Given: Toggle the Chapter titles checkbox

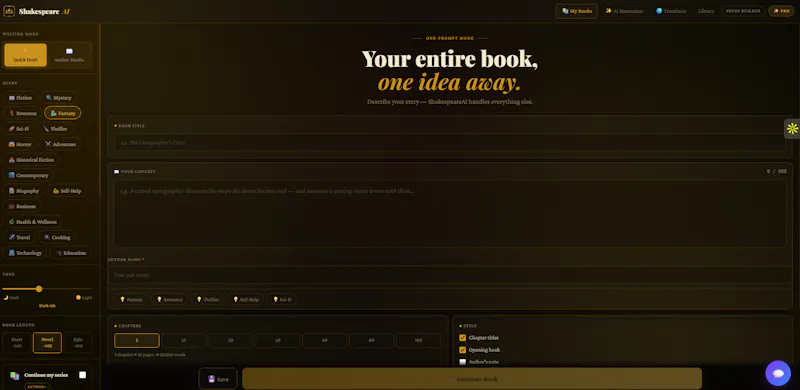Looking at the screenshot, I should coord(462,337).
